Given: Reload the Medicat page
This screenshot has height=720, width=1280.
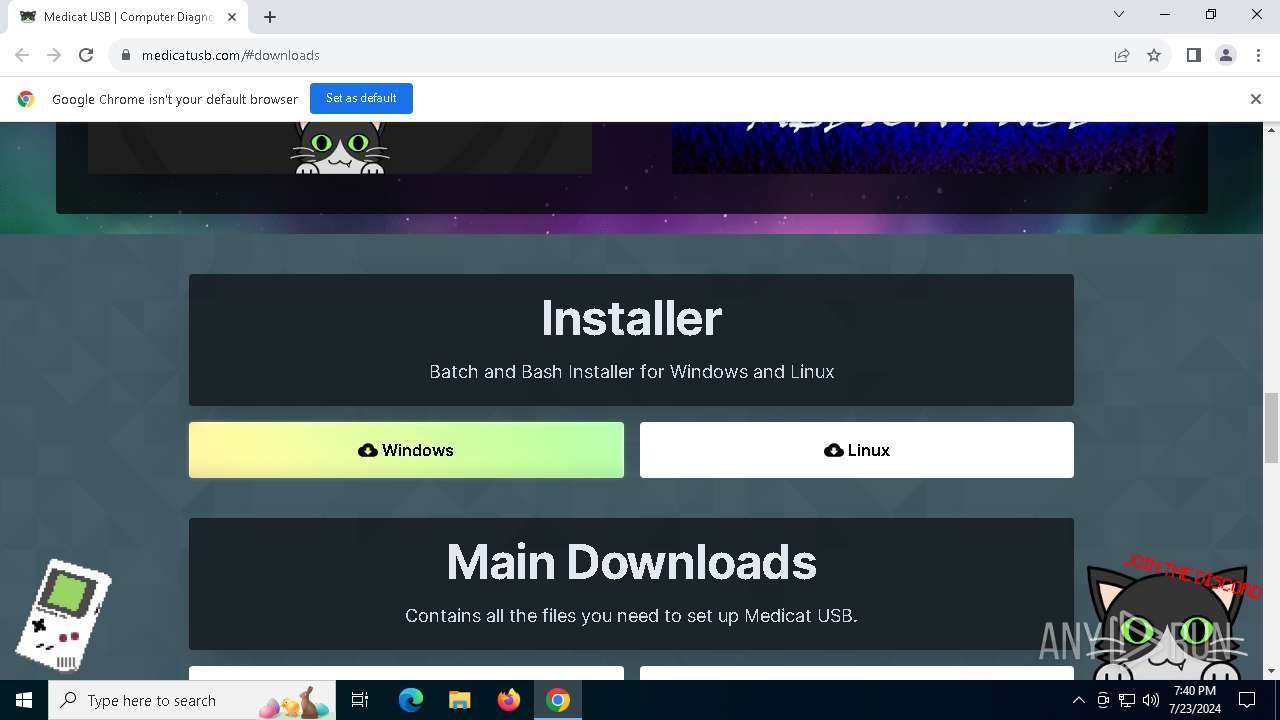Looking at the screenshot, I should 86,55.
